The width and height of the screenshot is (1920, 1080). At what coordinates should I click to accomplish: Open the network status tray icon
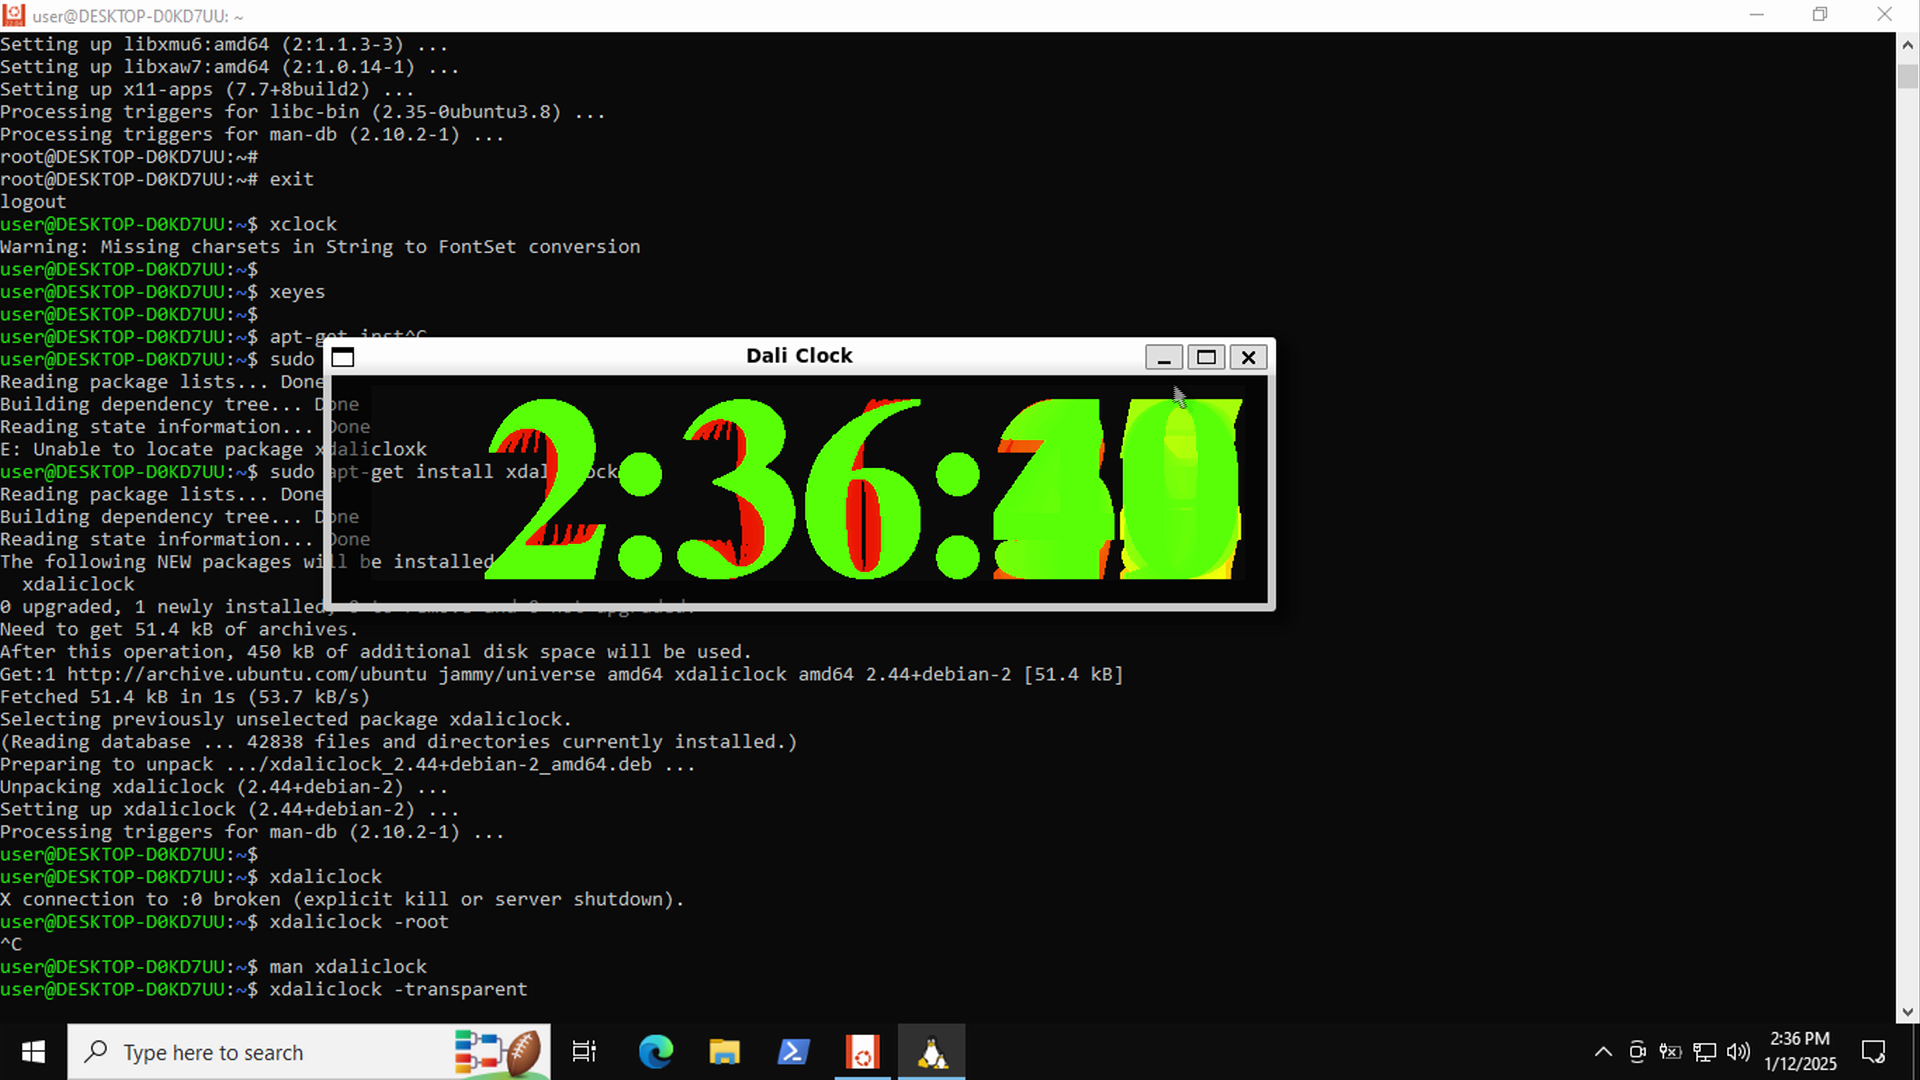pyautogui.click(x=1705, y=1052)
